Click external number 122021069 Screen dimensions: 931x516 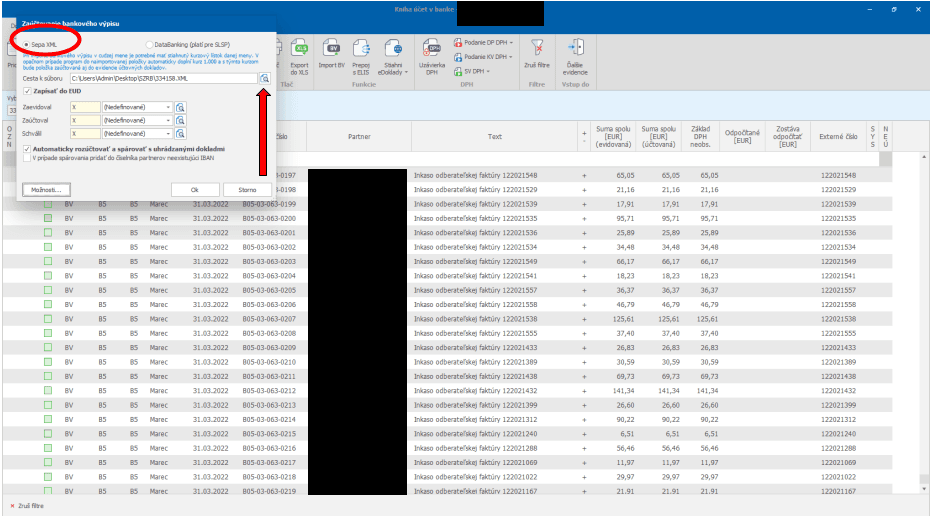tap(838, 463)
